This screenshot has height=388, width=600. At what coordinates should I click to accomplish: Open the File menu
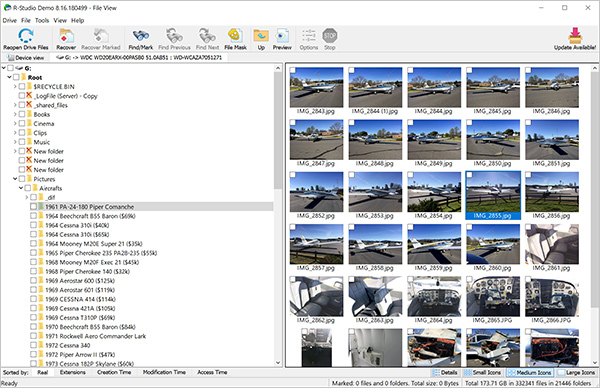click(26, 20)
